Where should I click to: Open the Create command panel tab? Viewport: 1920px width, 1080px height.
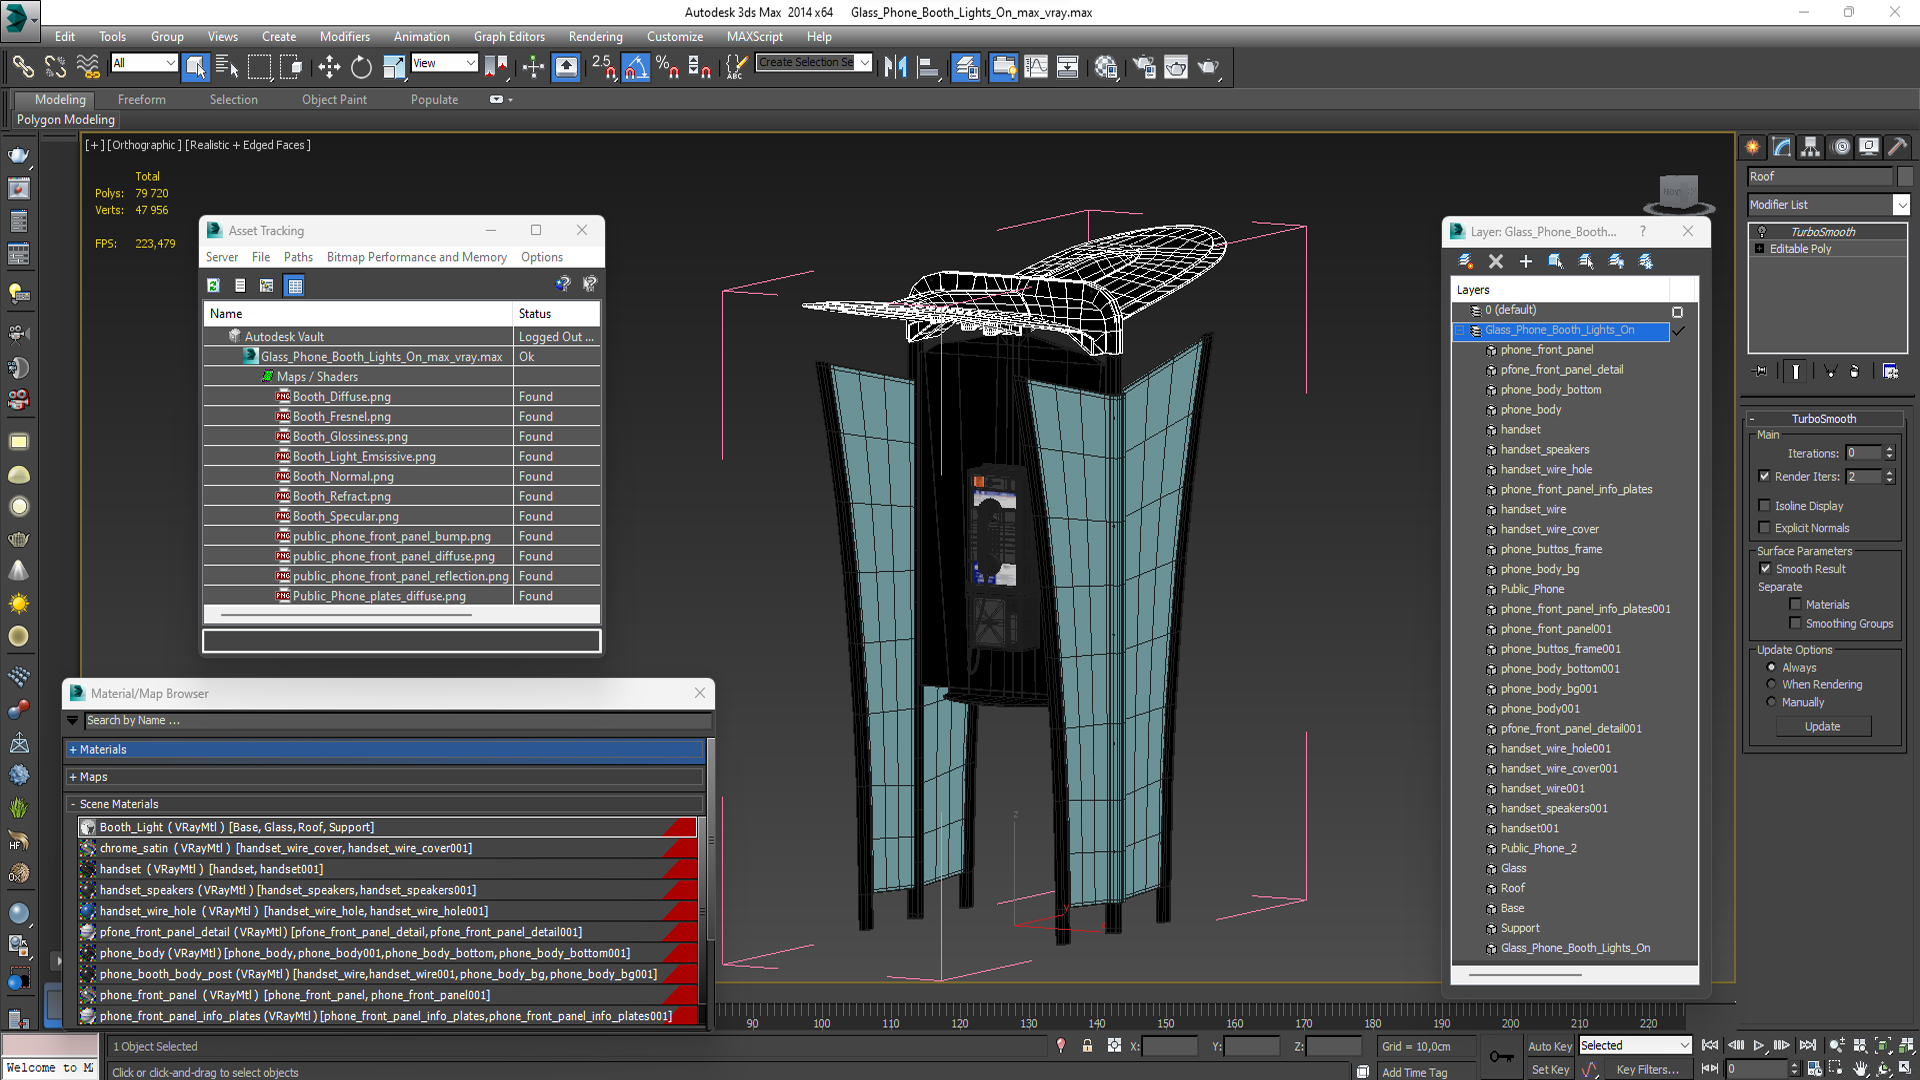pyautogui.click(x=1753, y=147)
